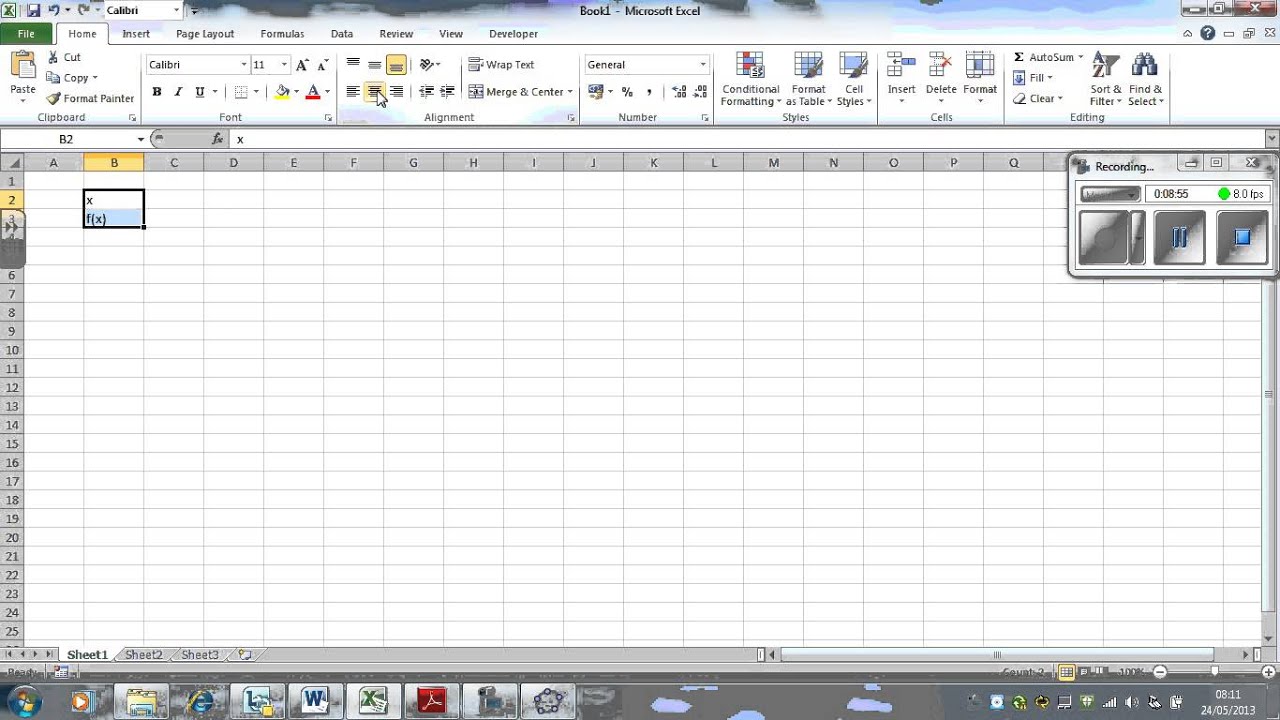
Task: Click the Wrap Text button
Action: click(502, 65)
